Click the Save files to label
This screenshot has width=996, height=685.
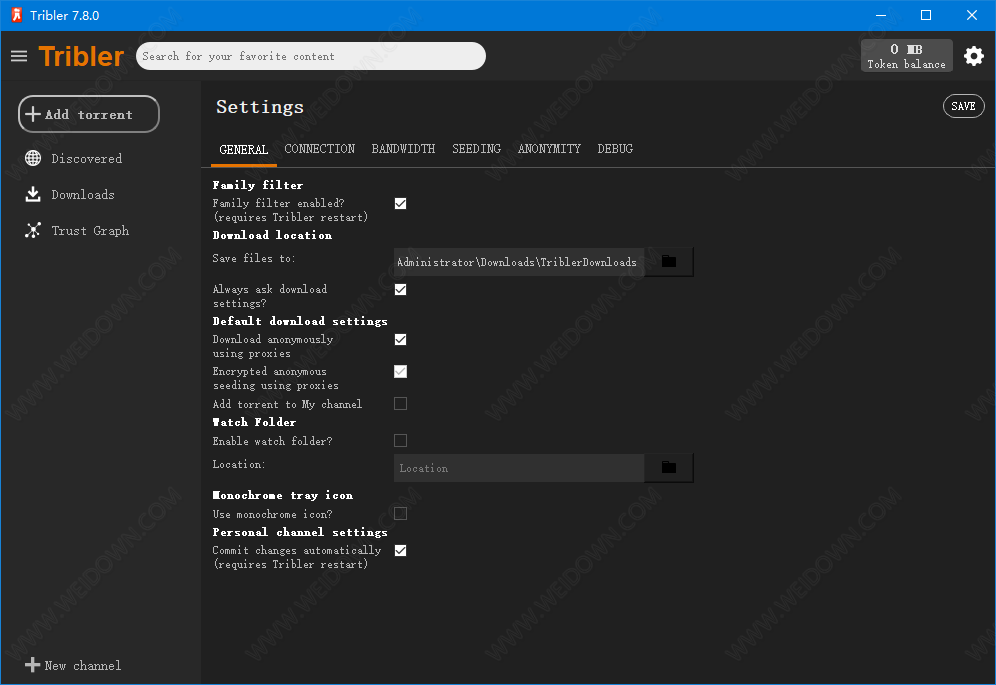pyautogui.click(x=253, y=258)
